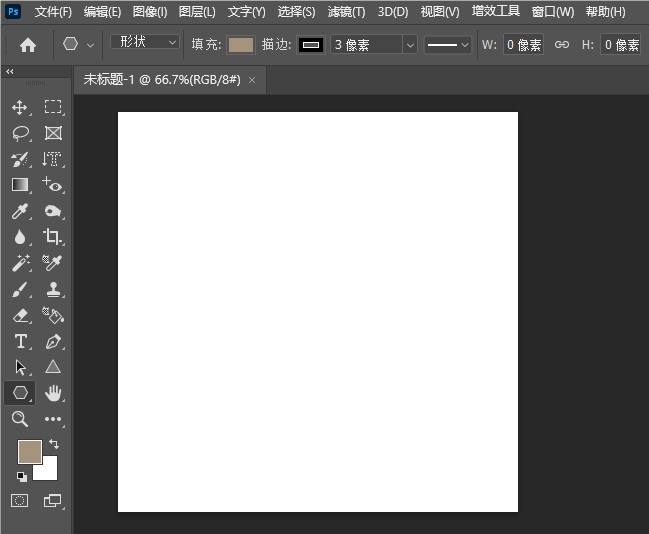Open the stroke line style dropdown
This screenshot has width=649, height=534.
click(x=448, y=45)
